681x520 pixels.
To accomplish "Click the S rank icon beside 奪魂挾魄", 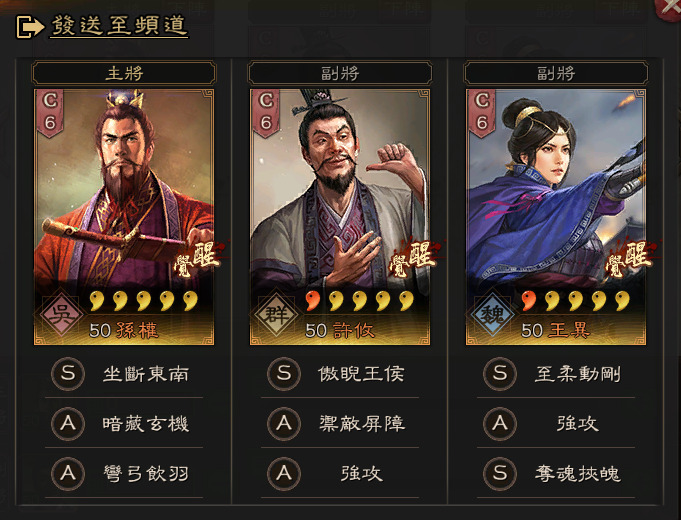I will click(x=500, y=474).
